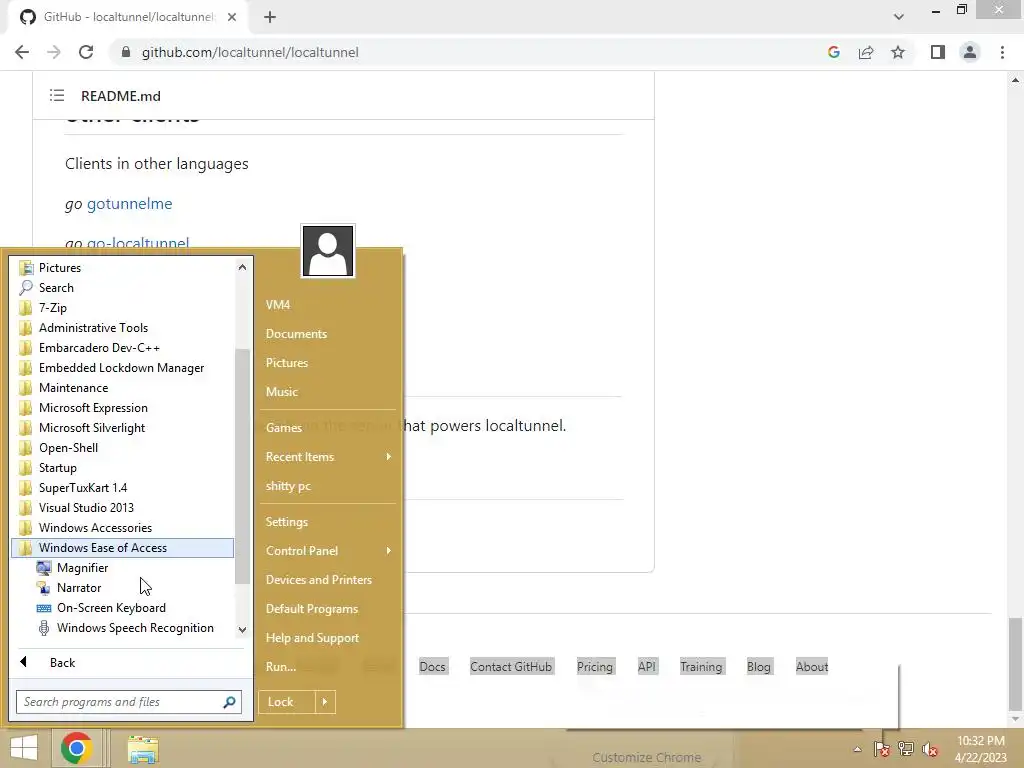The height and width of the screenshot is (768, 1024).
Task: Click the programs list scrollbar thumb
Action: click(x=242, y=466)
